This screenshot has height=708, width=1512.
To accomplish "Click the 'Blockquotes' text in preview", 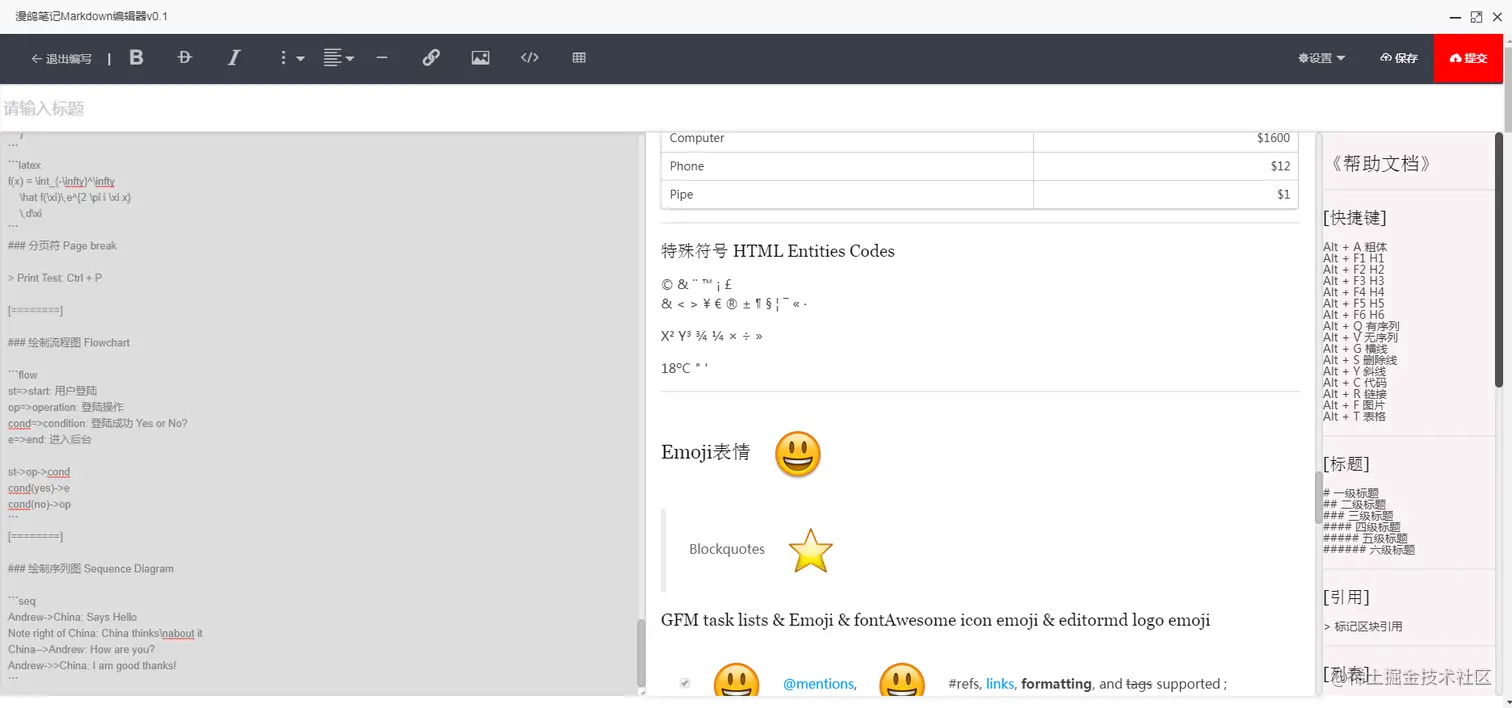I will point(727,549).
